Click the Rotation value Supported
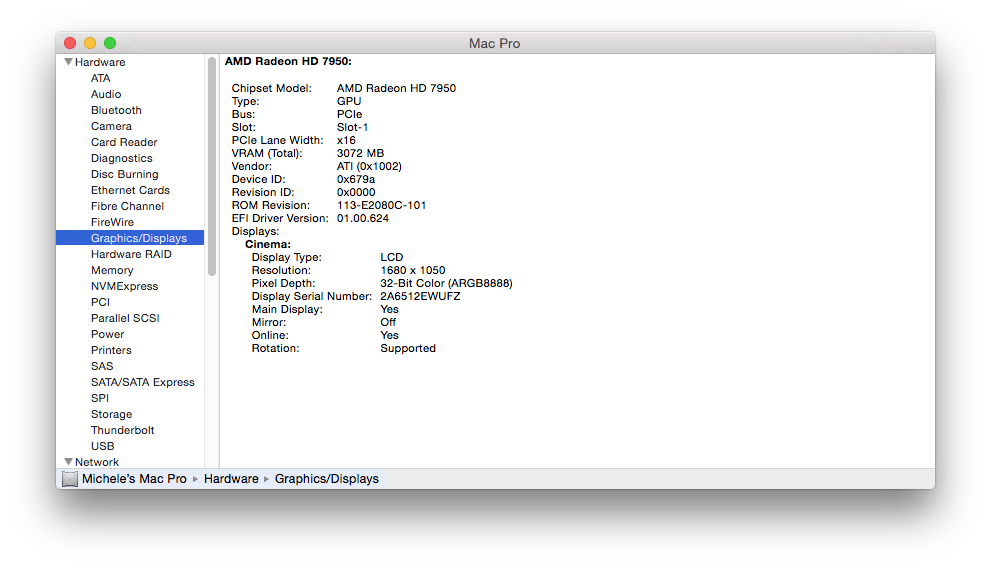 408,348
